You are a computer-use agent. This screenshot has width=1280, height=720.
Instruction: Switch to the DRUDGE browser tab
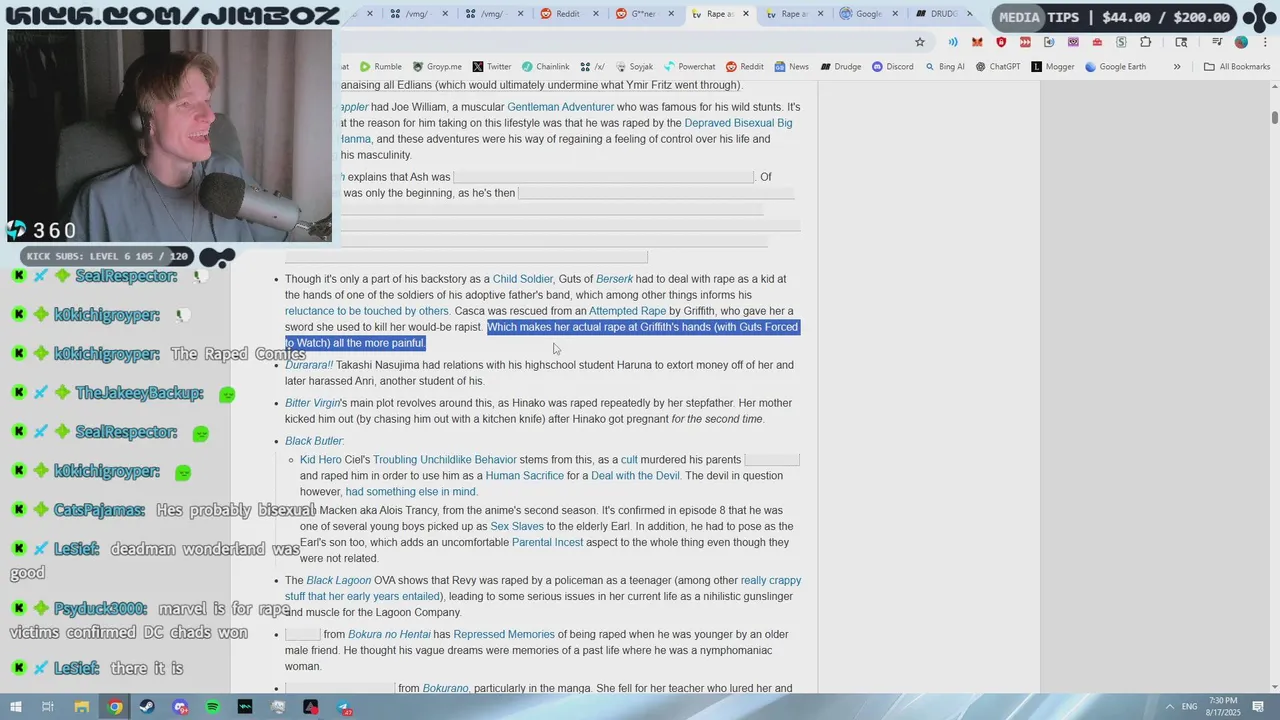(937, 14)
